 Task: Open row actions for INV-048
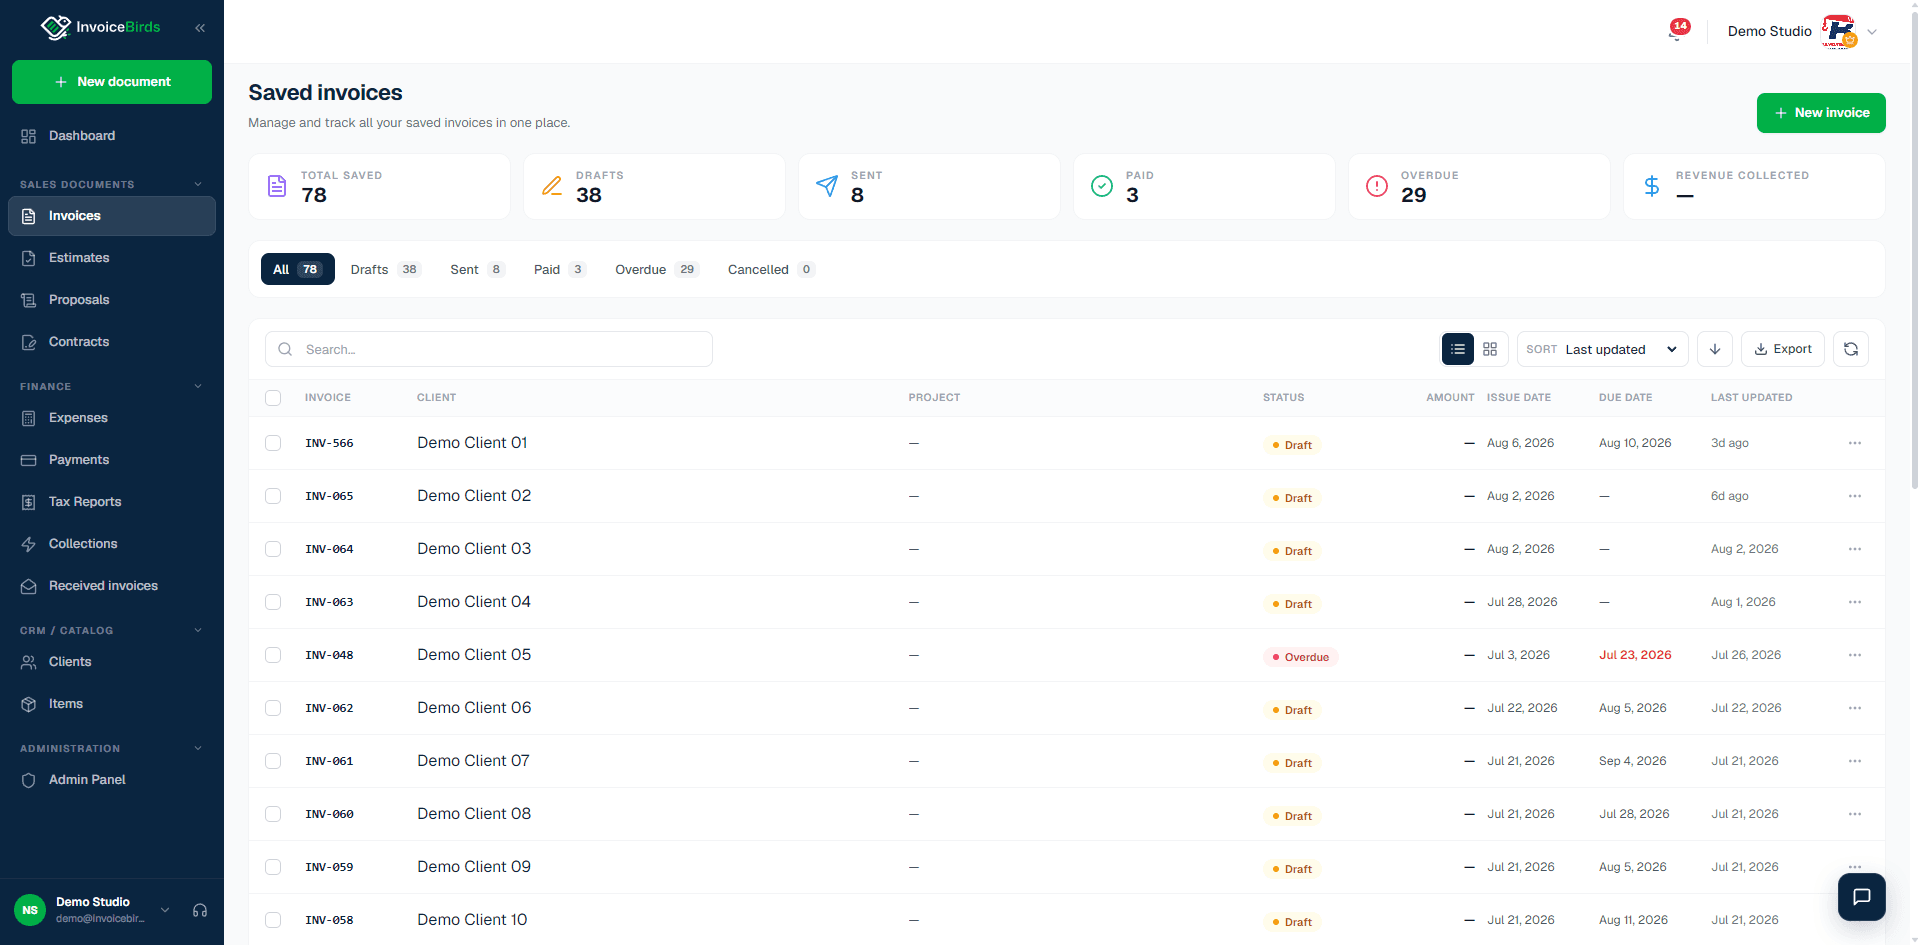(x=1855, y=655)
